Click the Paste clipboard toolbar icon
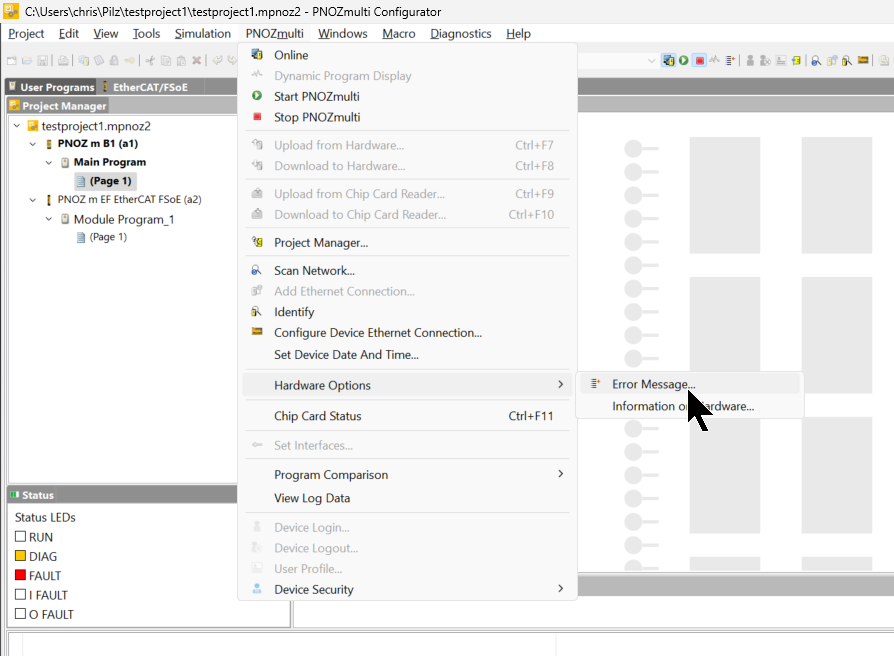The height and width of the screenshot is (656, 894). point(181,60)
